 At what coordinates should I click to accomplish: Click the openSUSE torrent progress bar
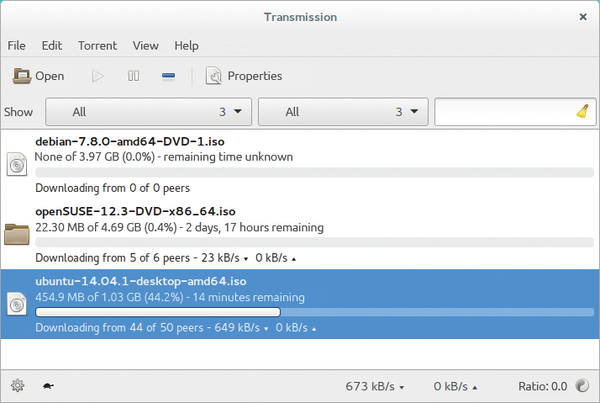pyautogui.click(x=314, y=242)
